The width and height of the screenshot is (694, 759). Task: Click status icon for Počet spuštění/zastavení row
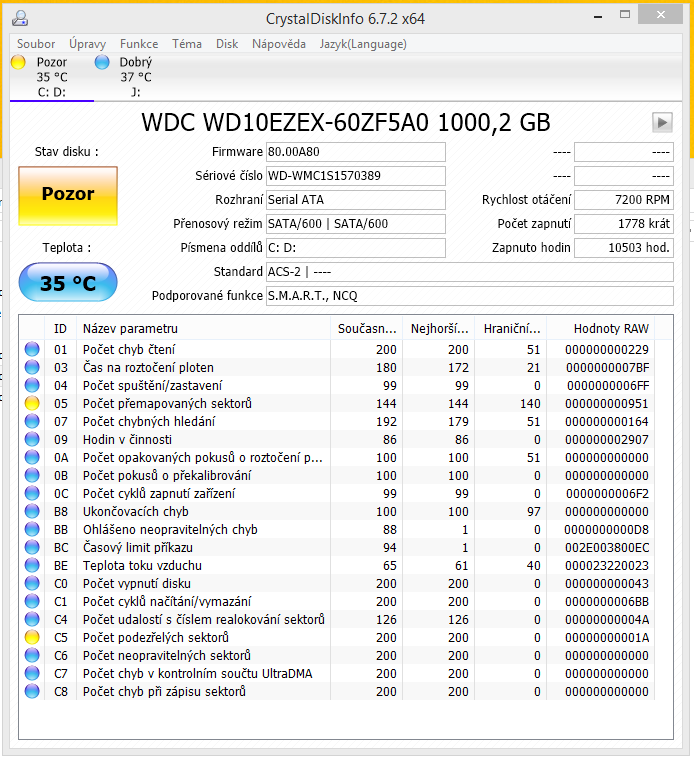32,385
